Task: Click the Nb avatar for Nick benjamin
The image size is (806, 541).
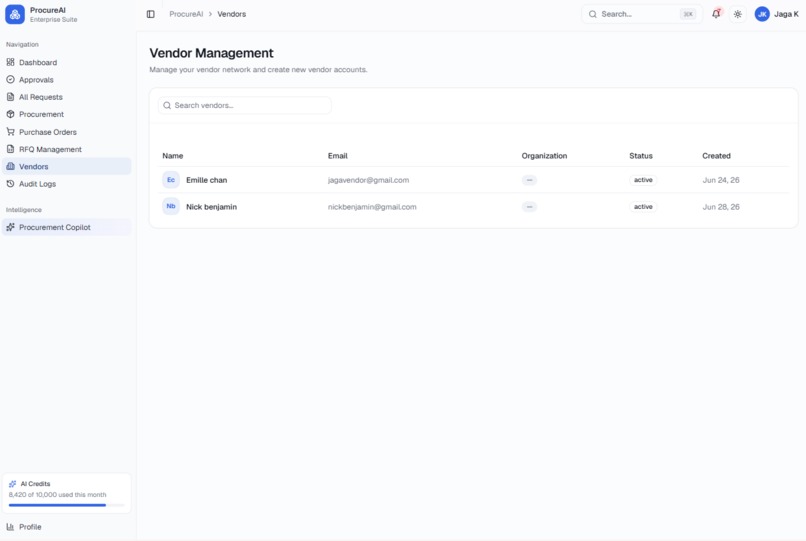Action: pyautogui.click(x=171, y=206)
